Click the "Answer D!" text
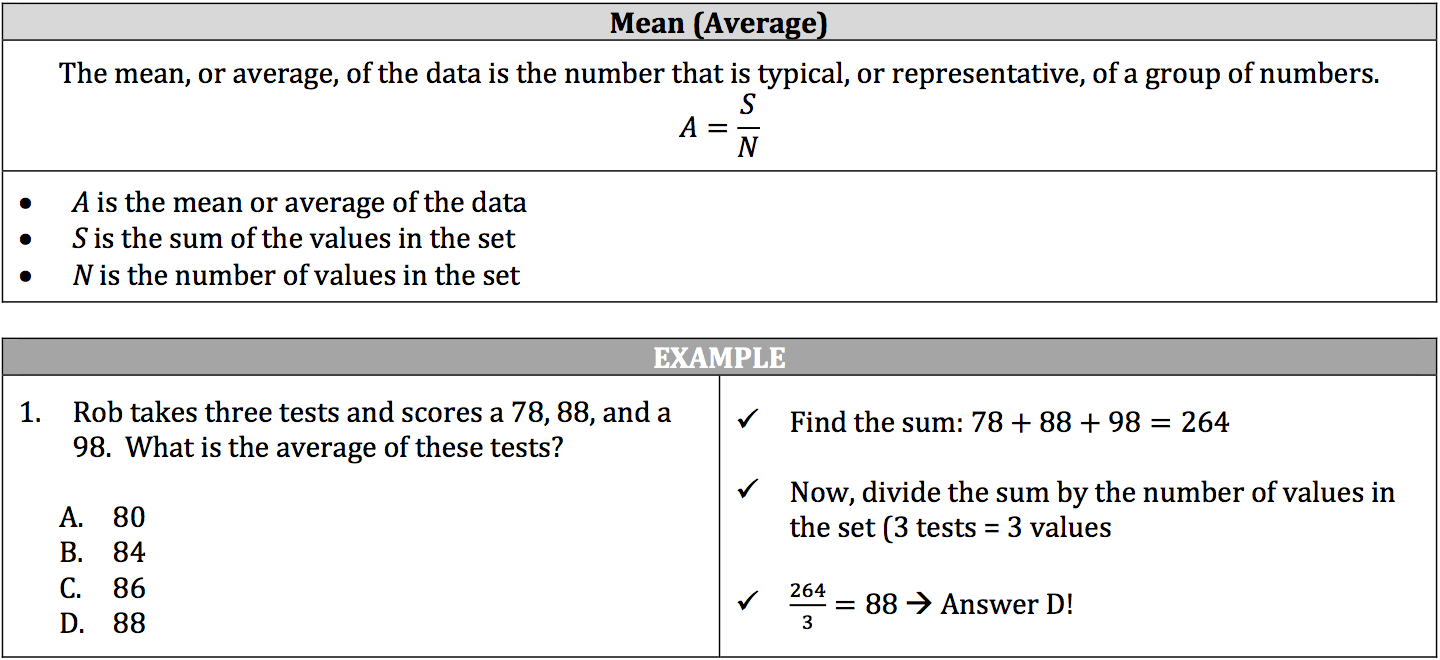This screenshot has height=660, width=1440. 1006,605
